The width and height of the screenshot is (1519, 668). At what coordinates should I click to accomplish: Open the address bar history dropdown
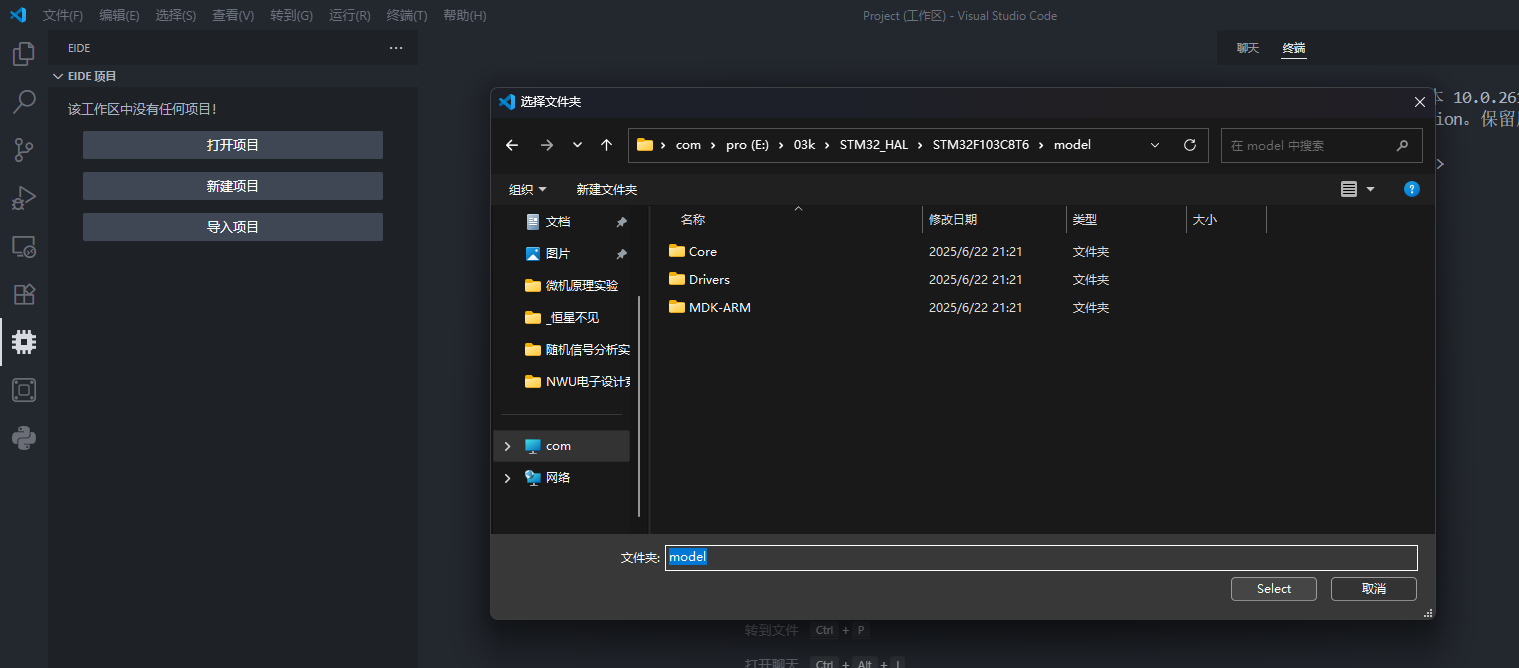[x=1155, y=145]
